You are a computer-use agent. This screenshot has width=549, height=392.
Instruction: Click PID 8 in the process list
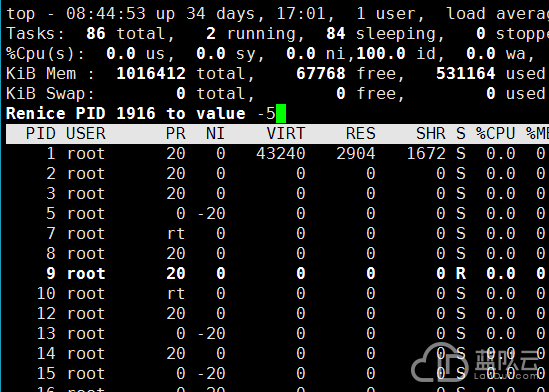click(x=51, y=253)
